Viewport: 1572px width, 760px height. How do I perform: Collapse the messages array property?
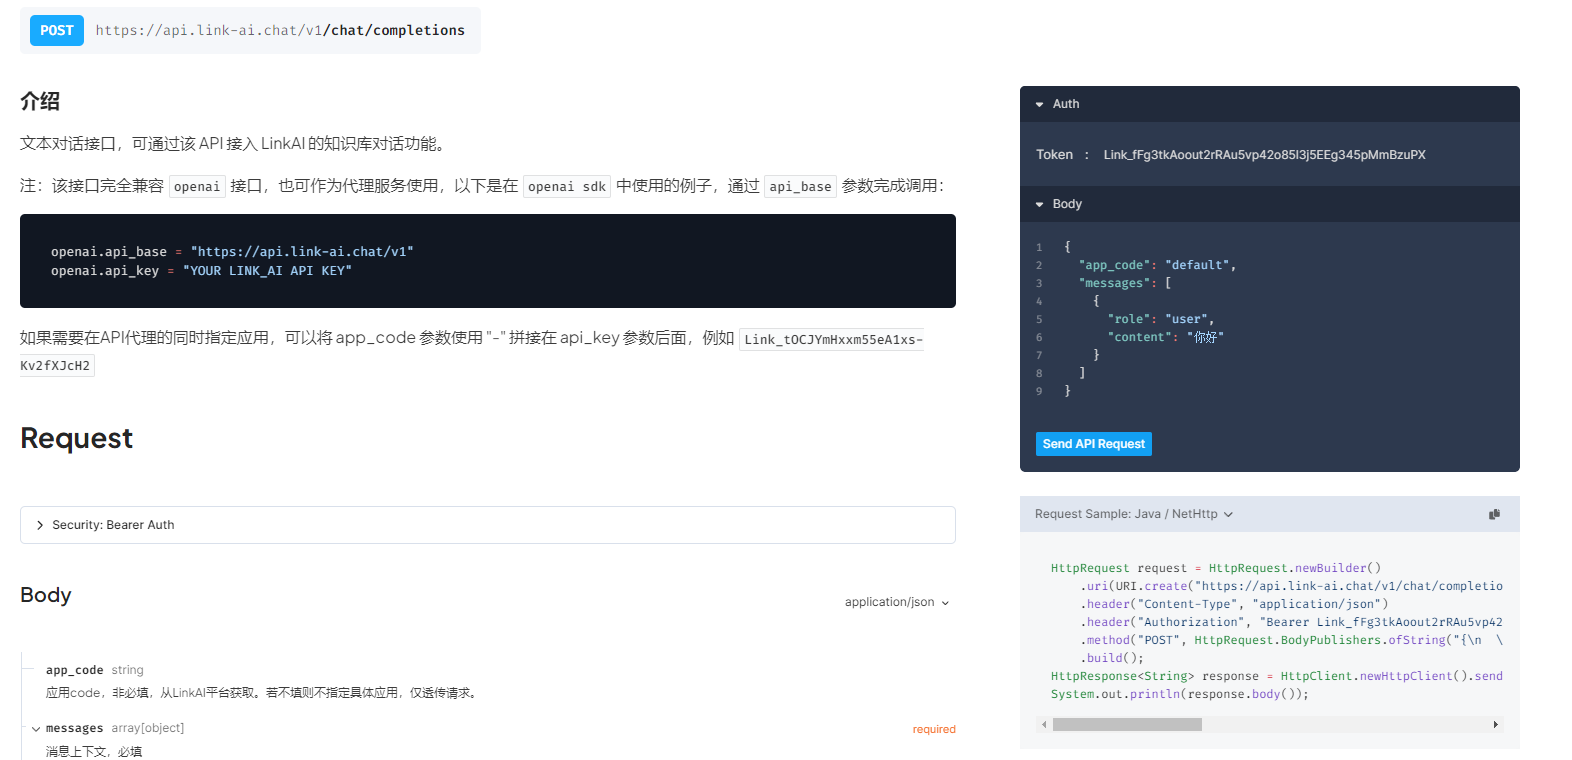pyautogui.click(x=36, y=729)
